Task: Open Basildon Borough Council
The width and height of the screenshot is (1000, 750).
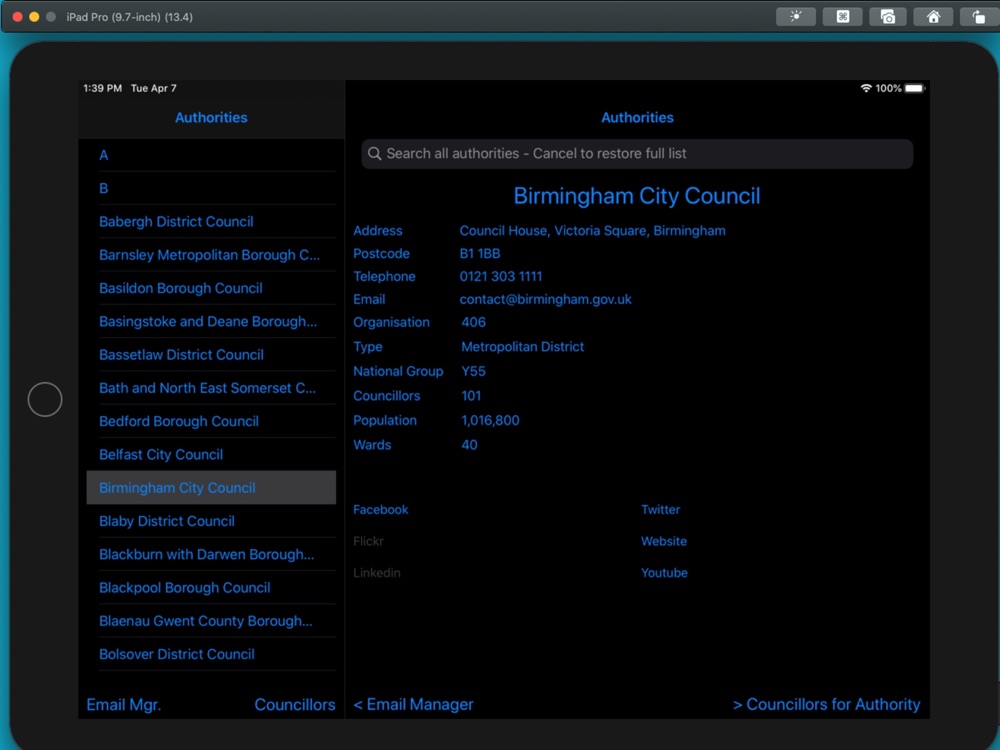Action: [211, 288]
